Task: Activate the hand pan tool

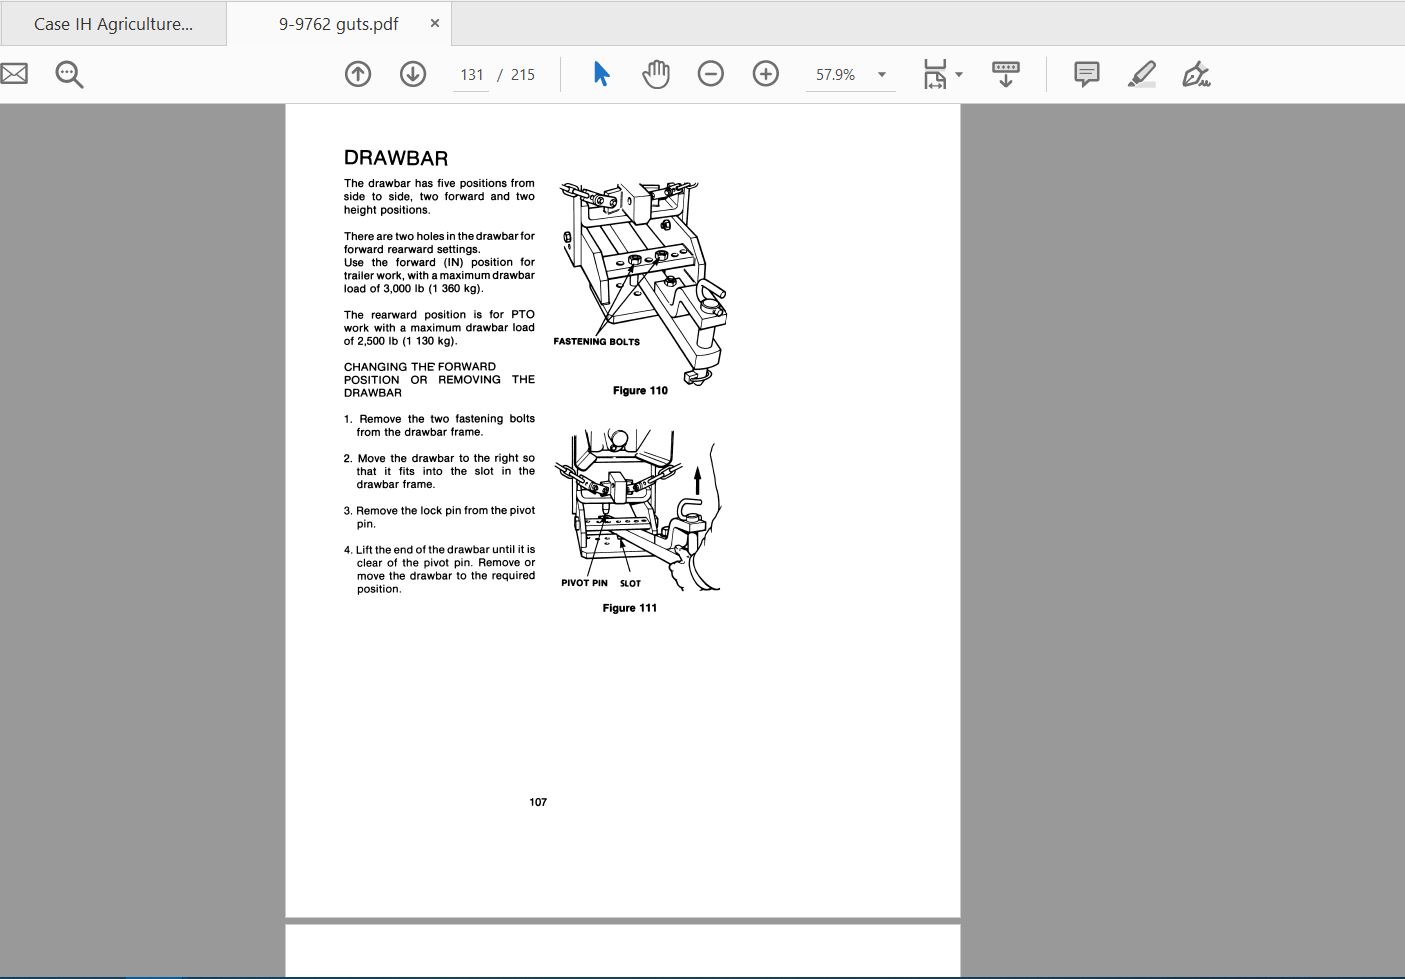Action: 656,74
